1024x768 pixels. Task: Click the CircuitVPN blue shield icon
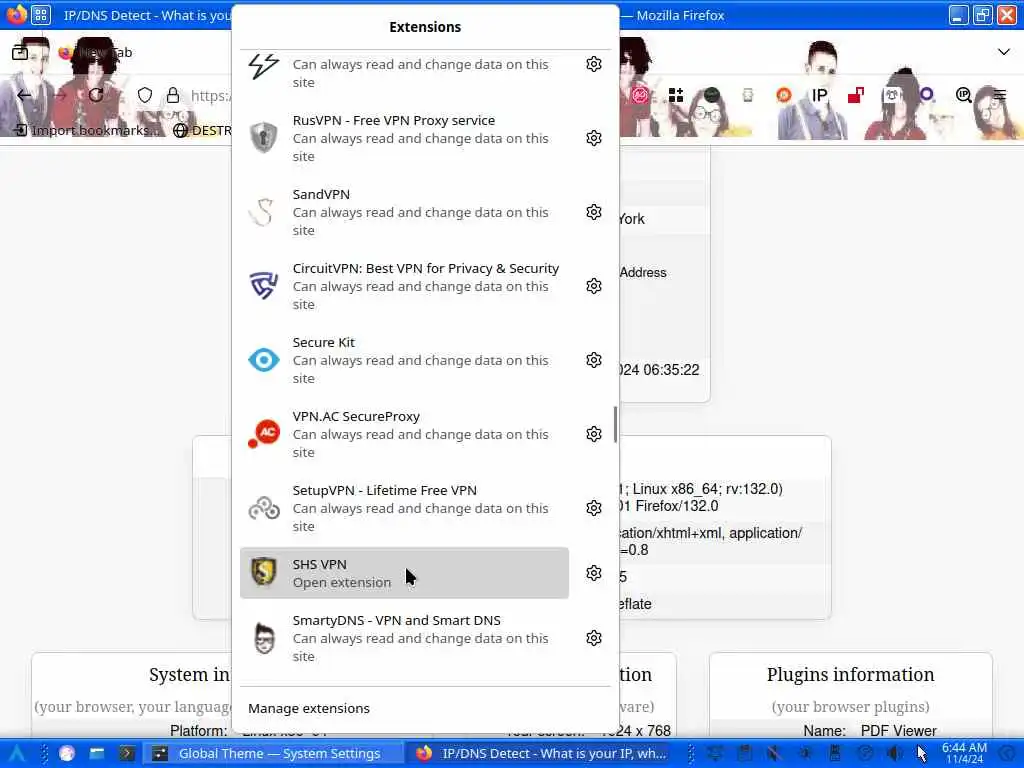point(264,285)
